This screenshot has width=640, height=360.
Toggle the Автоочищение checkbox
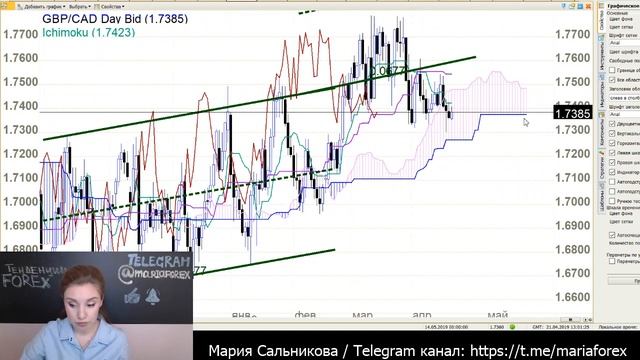click(612, 235)
